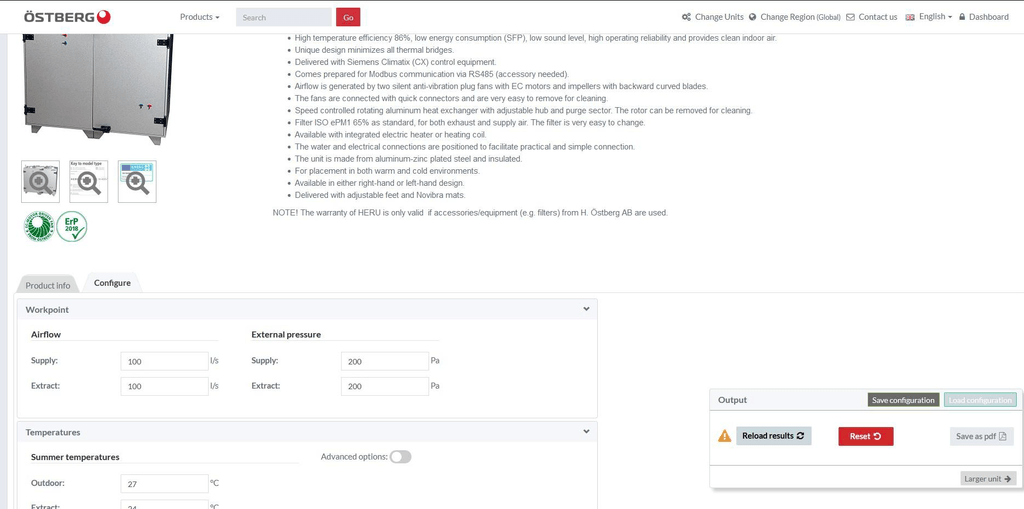Click the Change Units link
Screen dimensions: 1024x509
click(x=713, y=17)
